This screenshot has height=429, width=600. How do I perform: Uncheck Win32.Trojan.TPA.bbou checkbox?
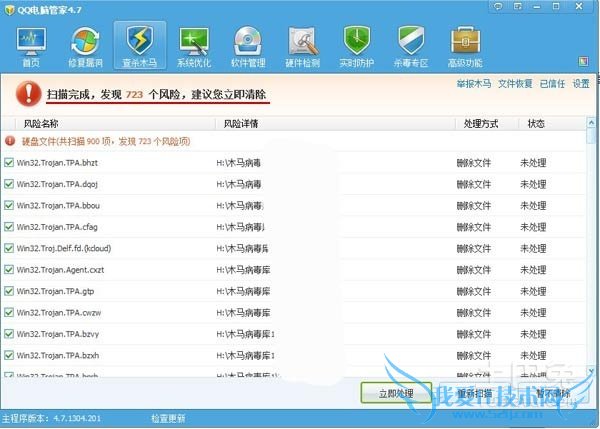coord(9,205)
